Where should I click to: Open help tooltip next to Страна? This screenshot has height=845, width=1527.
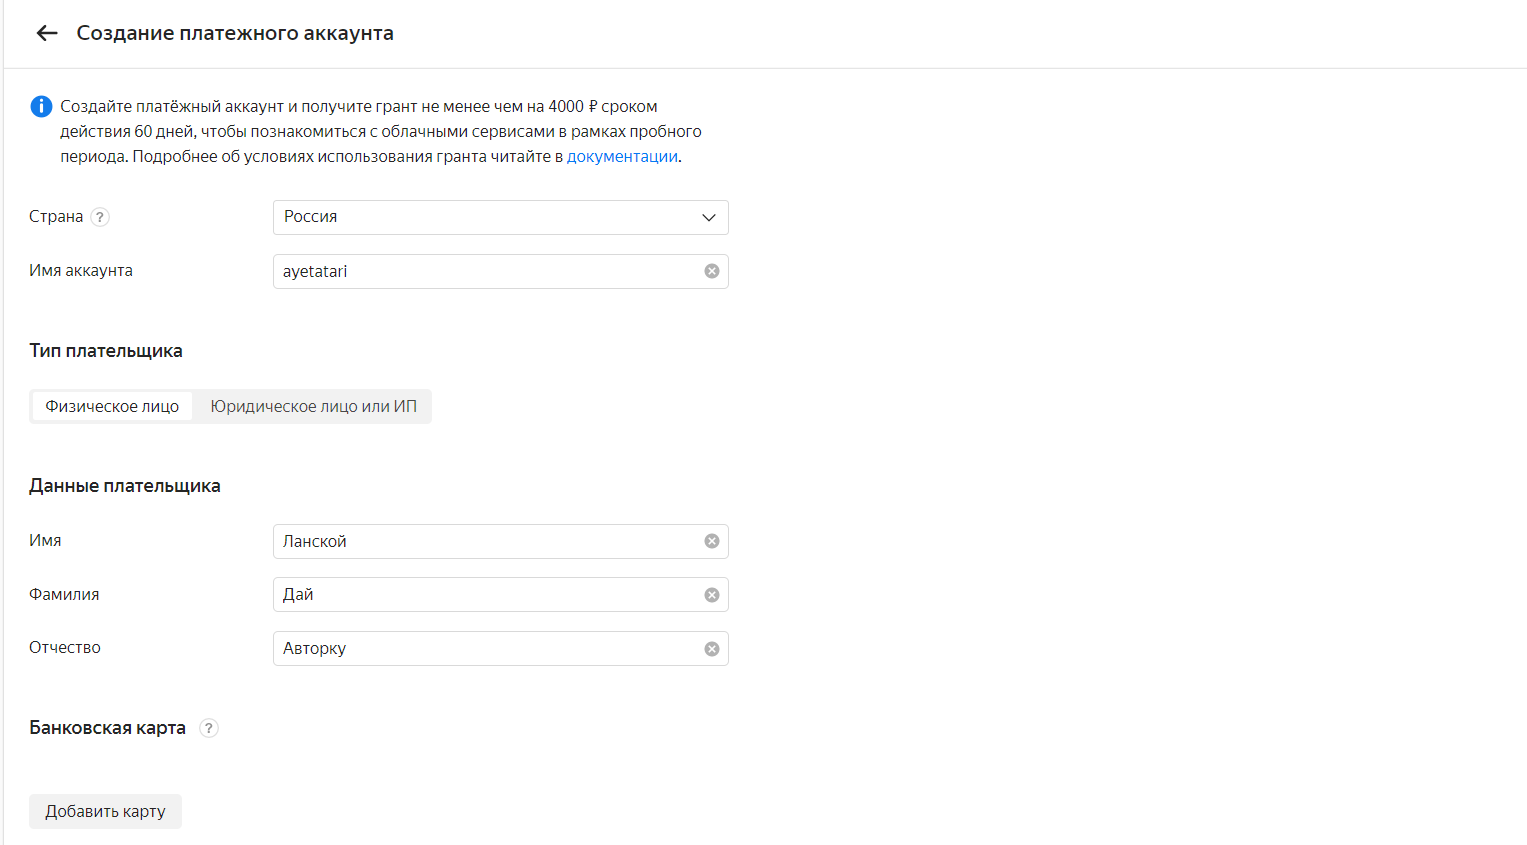100,217
